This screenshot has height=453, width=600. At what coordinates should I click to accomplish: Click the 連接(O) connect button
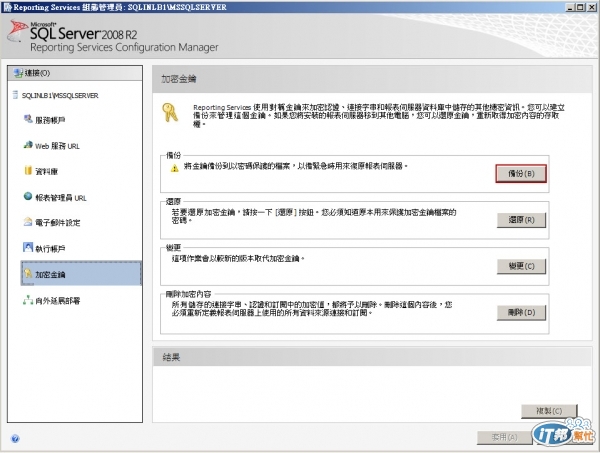[75, 73]
